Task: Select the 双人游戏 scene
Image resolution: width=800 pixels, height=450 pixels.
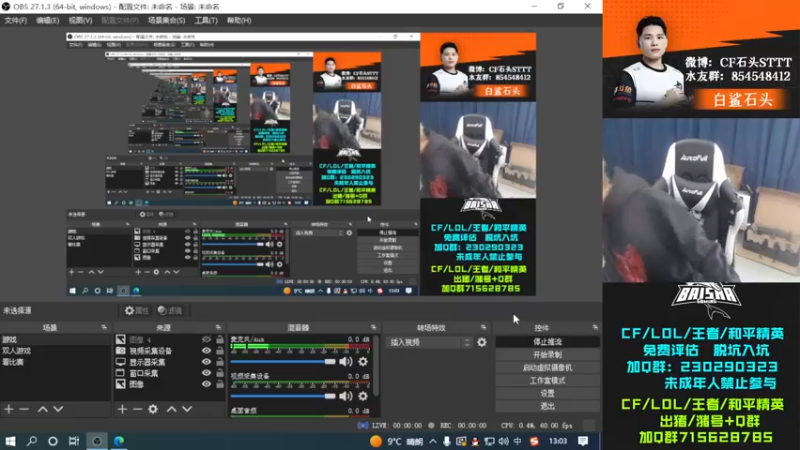Action: (x=55, y=351)
